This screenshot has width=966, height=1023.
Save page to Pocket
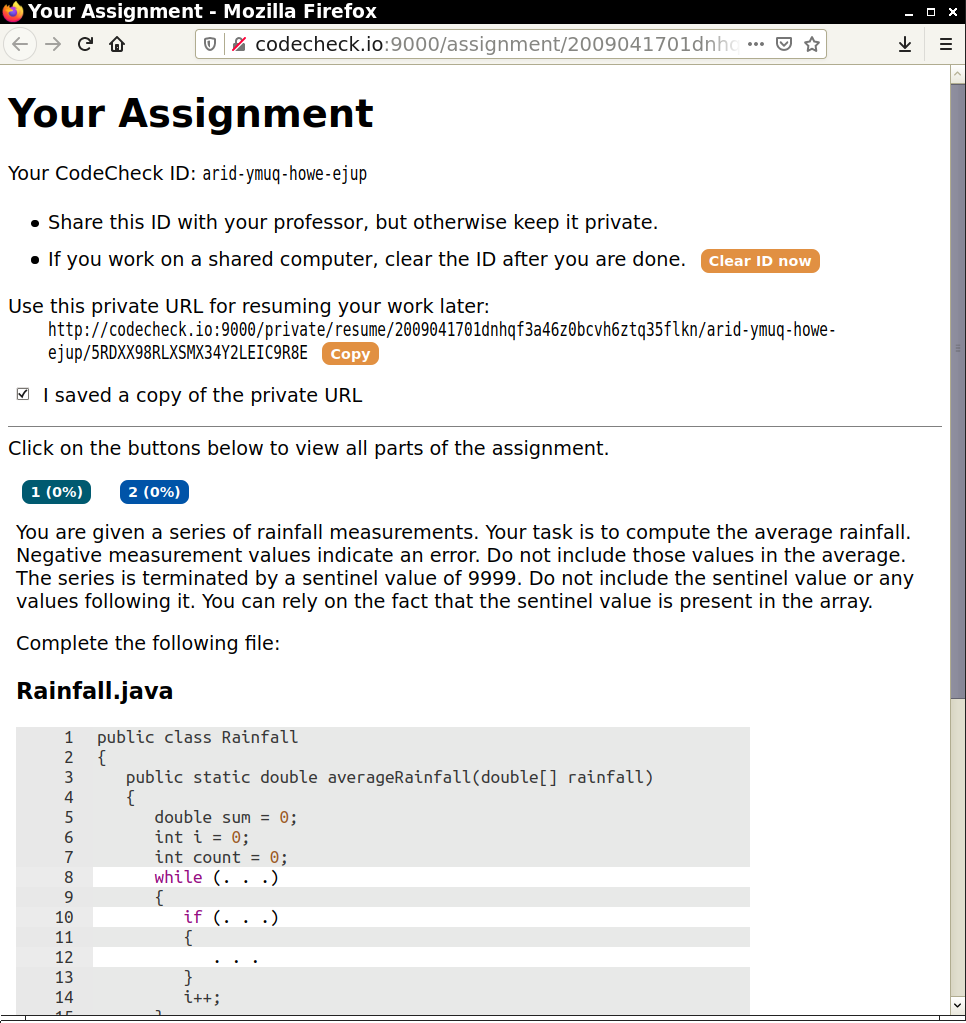785,44
